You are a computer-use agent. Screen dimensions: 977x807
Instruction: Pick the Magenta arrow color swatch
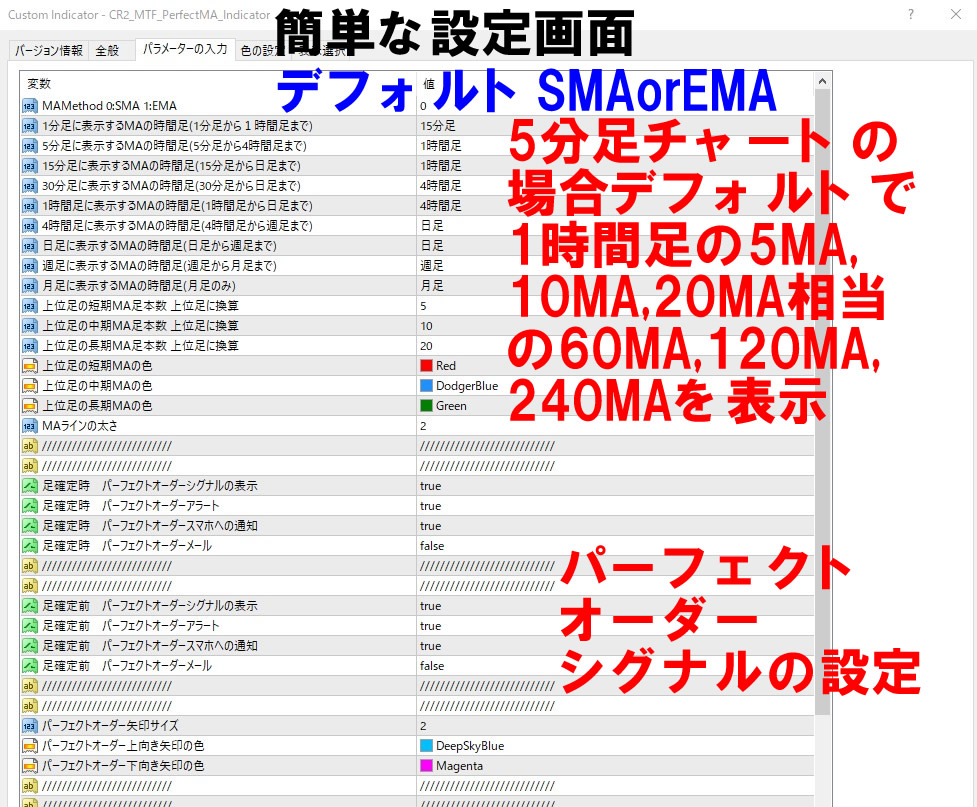pyautogui.click(x=426, y=766)
